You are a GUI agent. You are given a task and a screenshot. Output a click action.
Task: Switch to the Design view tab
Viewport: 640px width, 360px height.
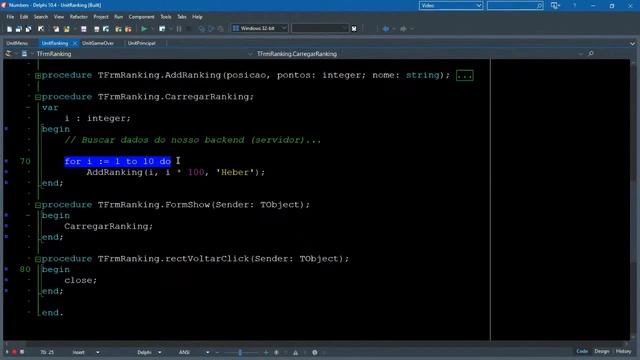point(602,351)
